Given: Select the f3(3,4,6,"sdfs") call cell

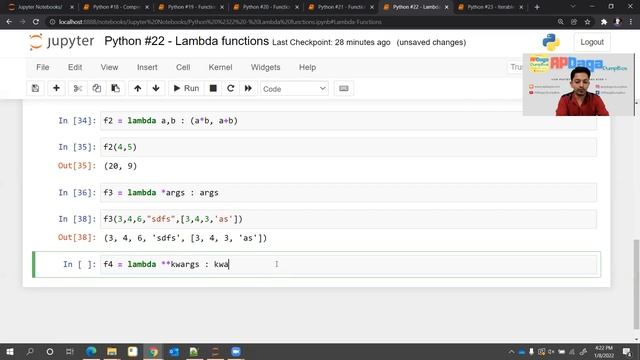Looking at the screenshot, I should [348, 219].
